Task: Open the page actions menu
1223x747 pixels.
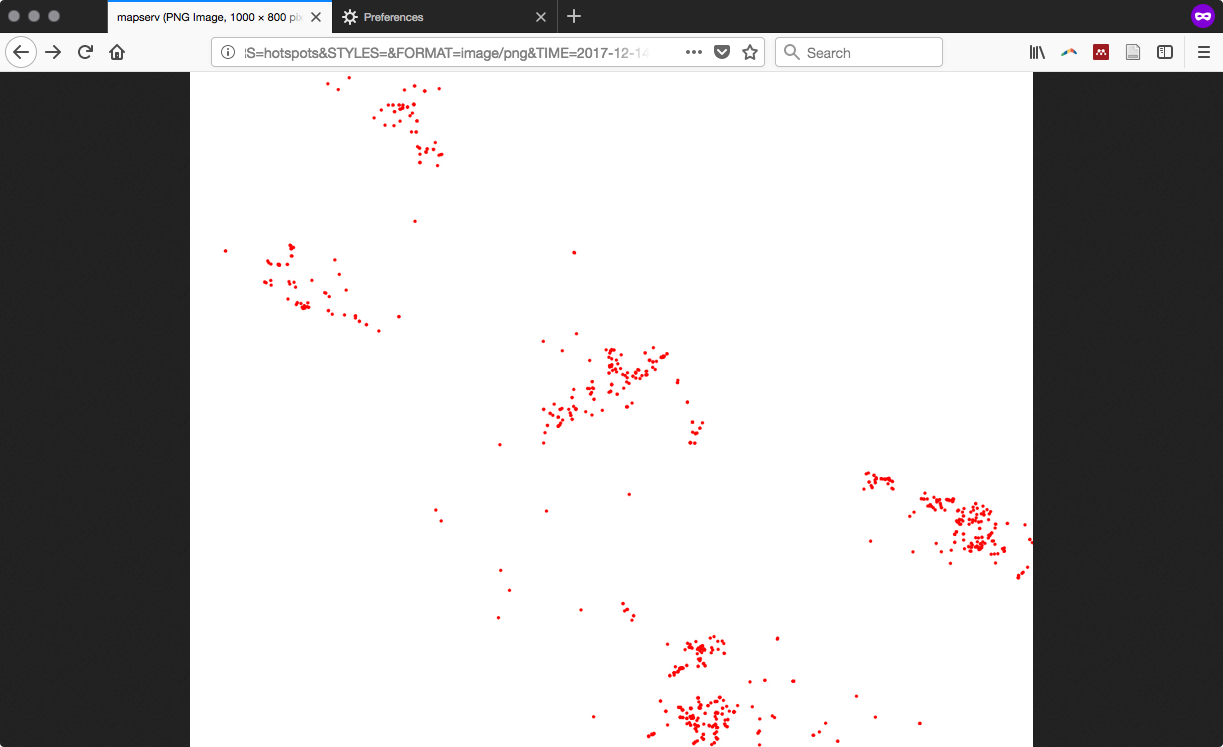Action: point(693,53)
